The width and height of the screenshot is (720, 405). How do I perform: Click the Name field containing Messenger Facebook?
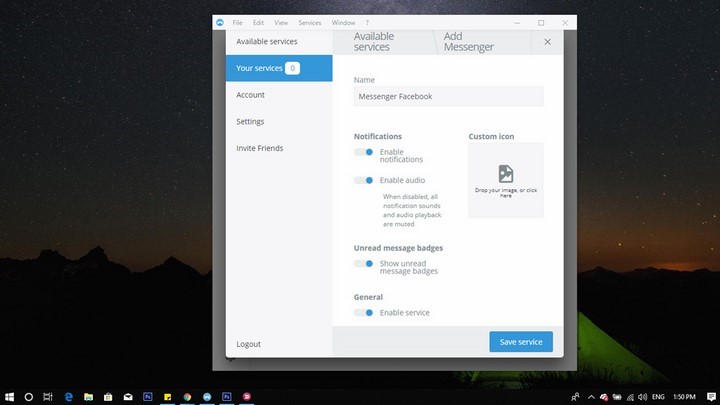448,97
